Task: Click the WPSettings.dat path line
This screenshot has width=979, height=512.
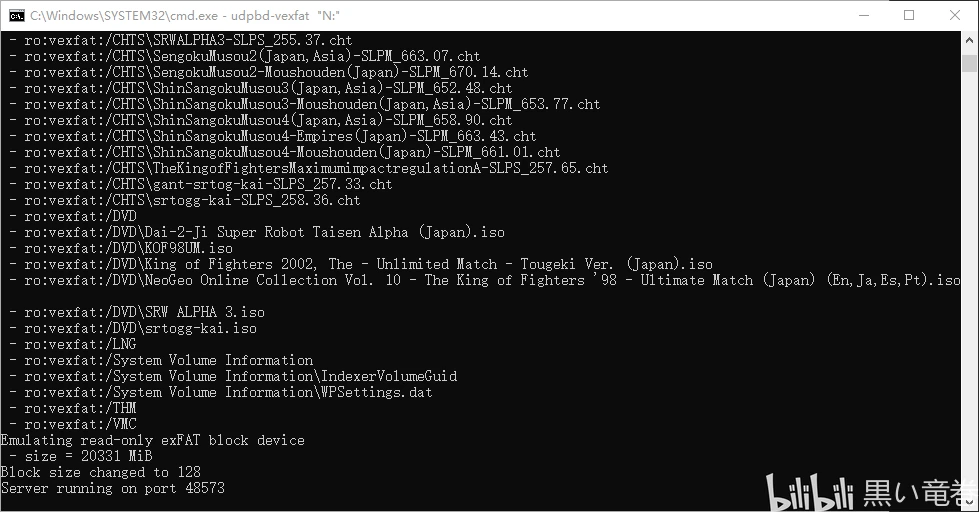Action: point(221,392)
